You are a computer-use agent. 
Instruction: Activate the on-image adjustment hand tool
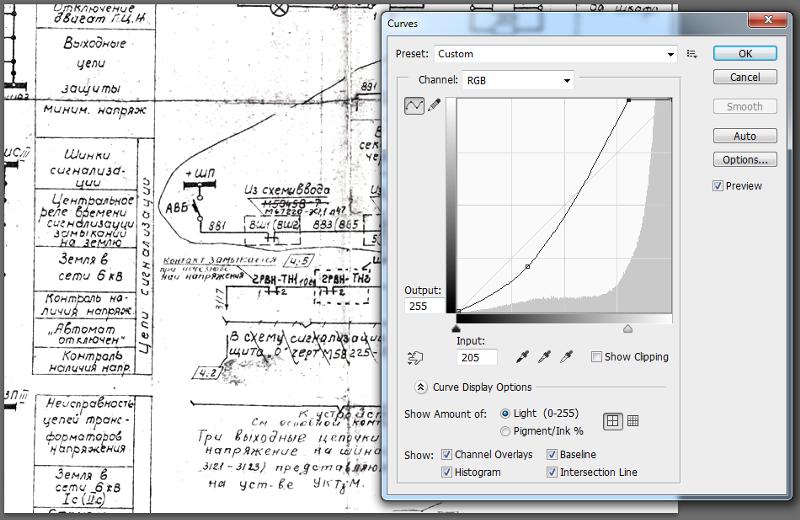point(415,357)
